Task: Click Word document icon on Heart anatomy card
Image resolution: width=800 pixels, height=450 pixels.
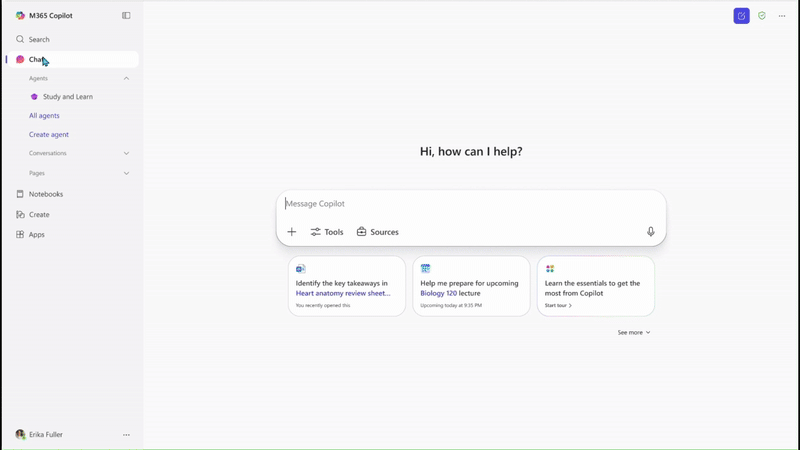Action: coord(301,269)
